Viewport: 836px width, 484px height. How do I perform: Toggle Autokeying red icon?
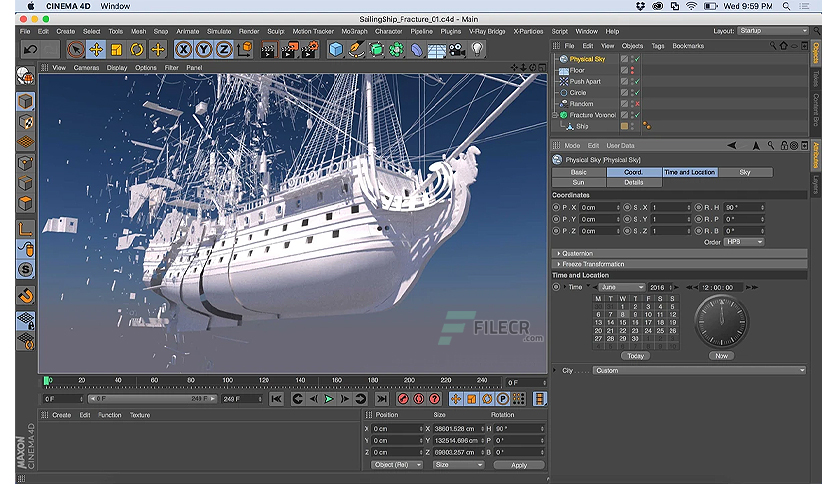tap(419, 399)
